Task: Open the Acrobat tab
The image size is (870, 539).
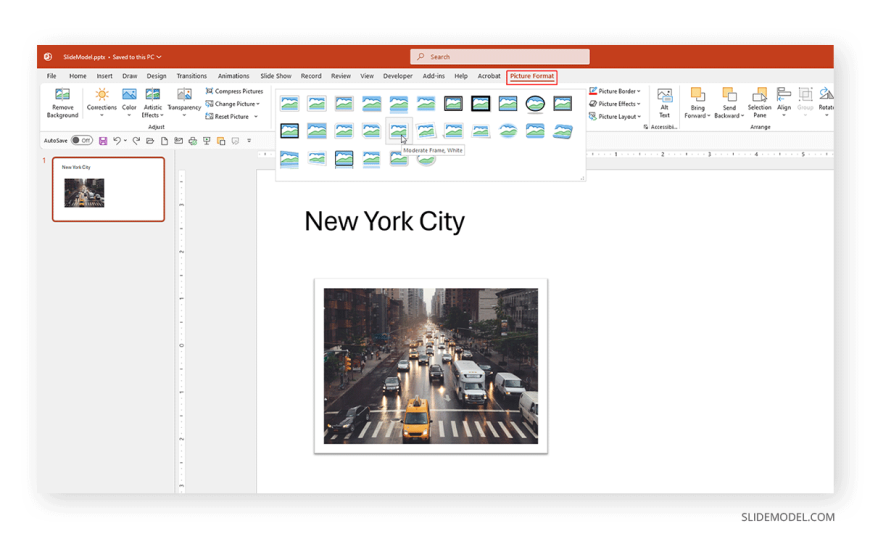Action: click(x=489, y=76)
